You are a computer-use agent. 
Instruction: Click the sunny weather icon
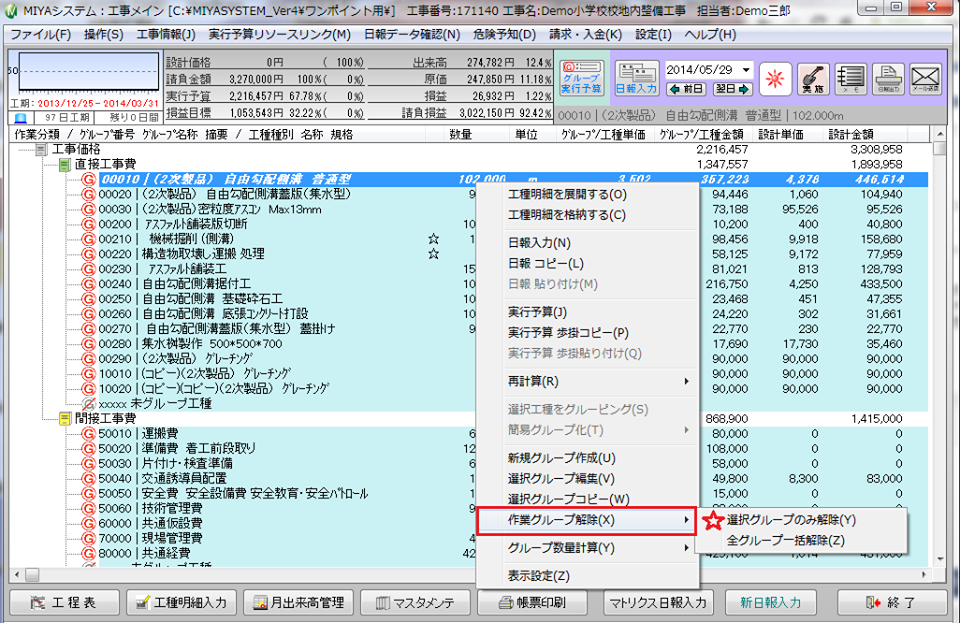(x=775, y=79)
